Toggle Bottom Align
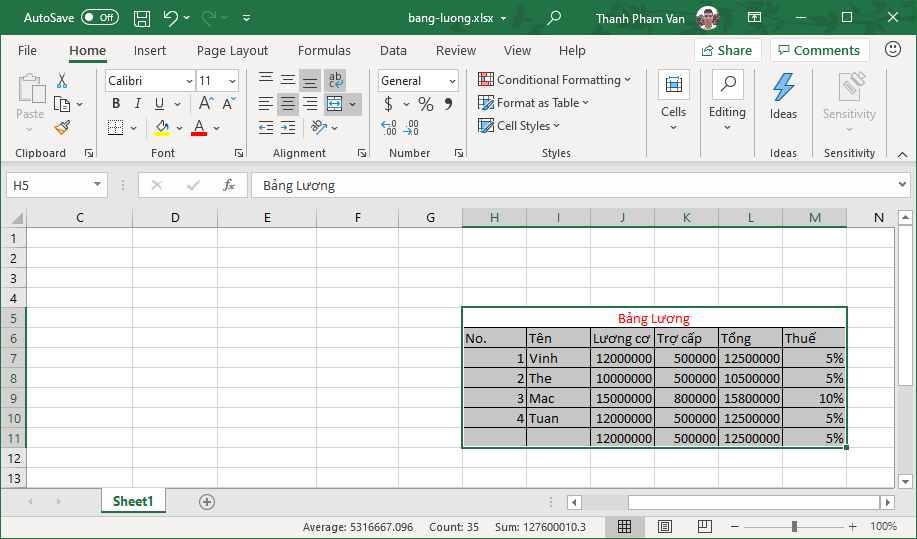The image size is (917, 539). [310, 80]
